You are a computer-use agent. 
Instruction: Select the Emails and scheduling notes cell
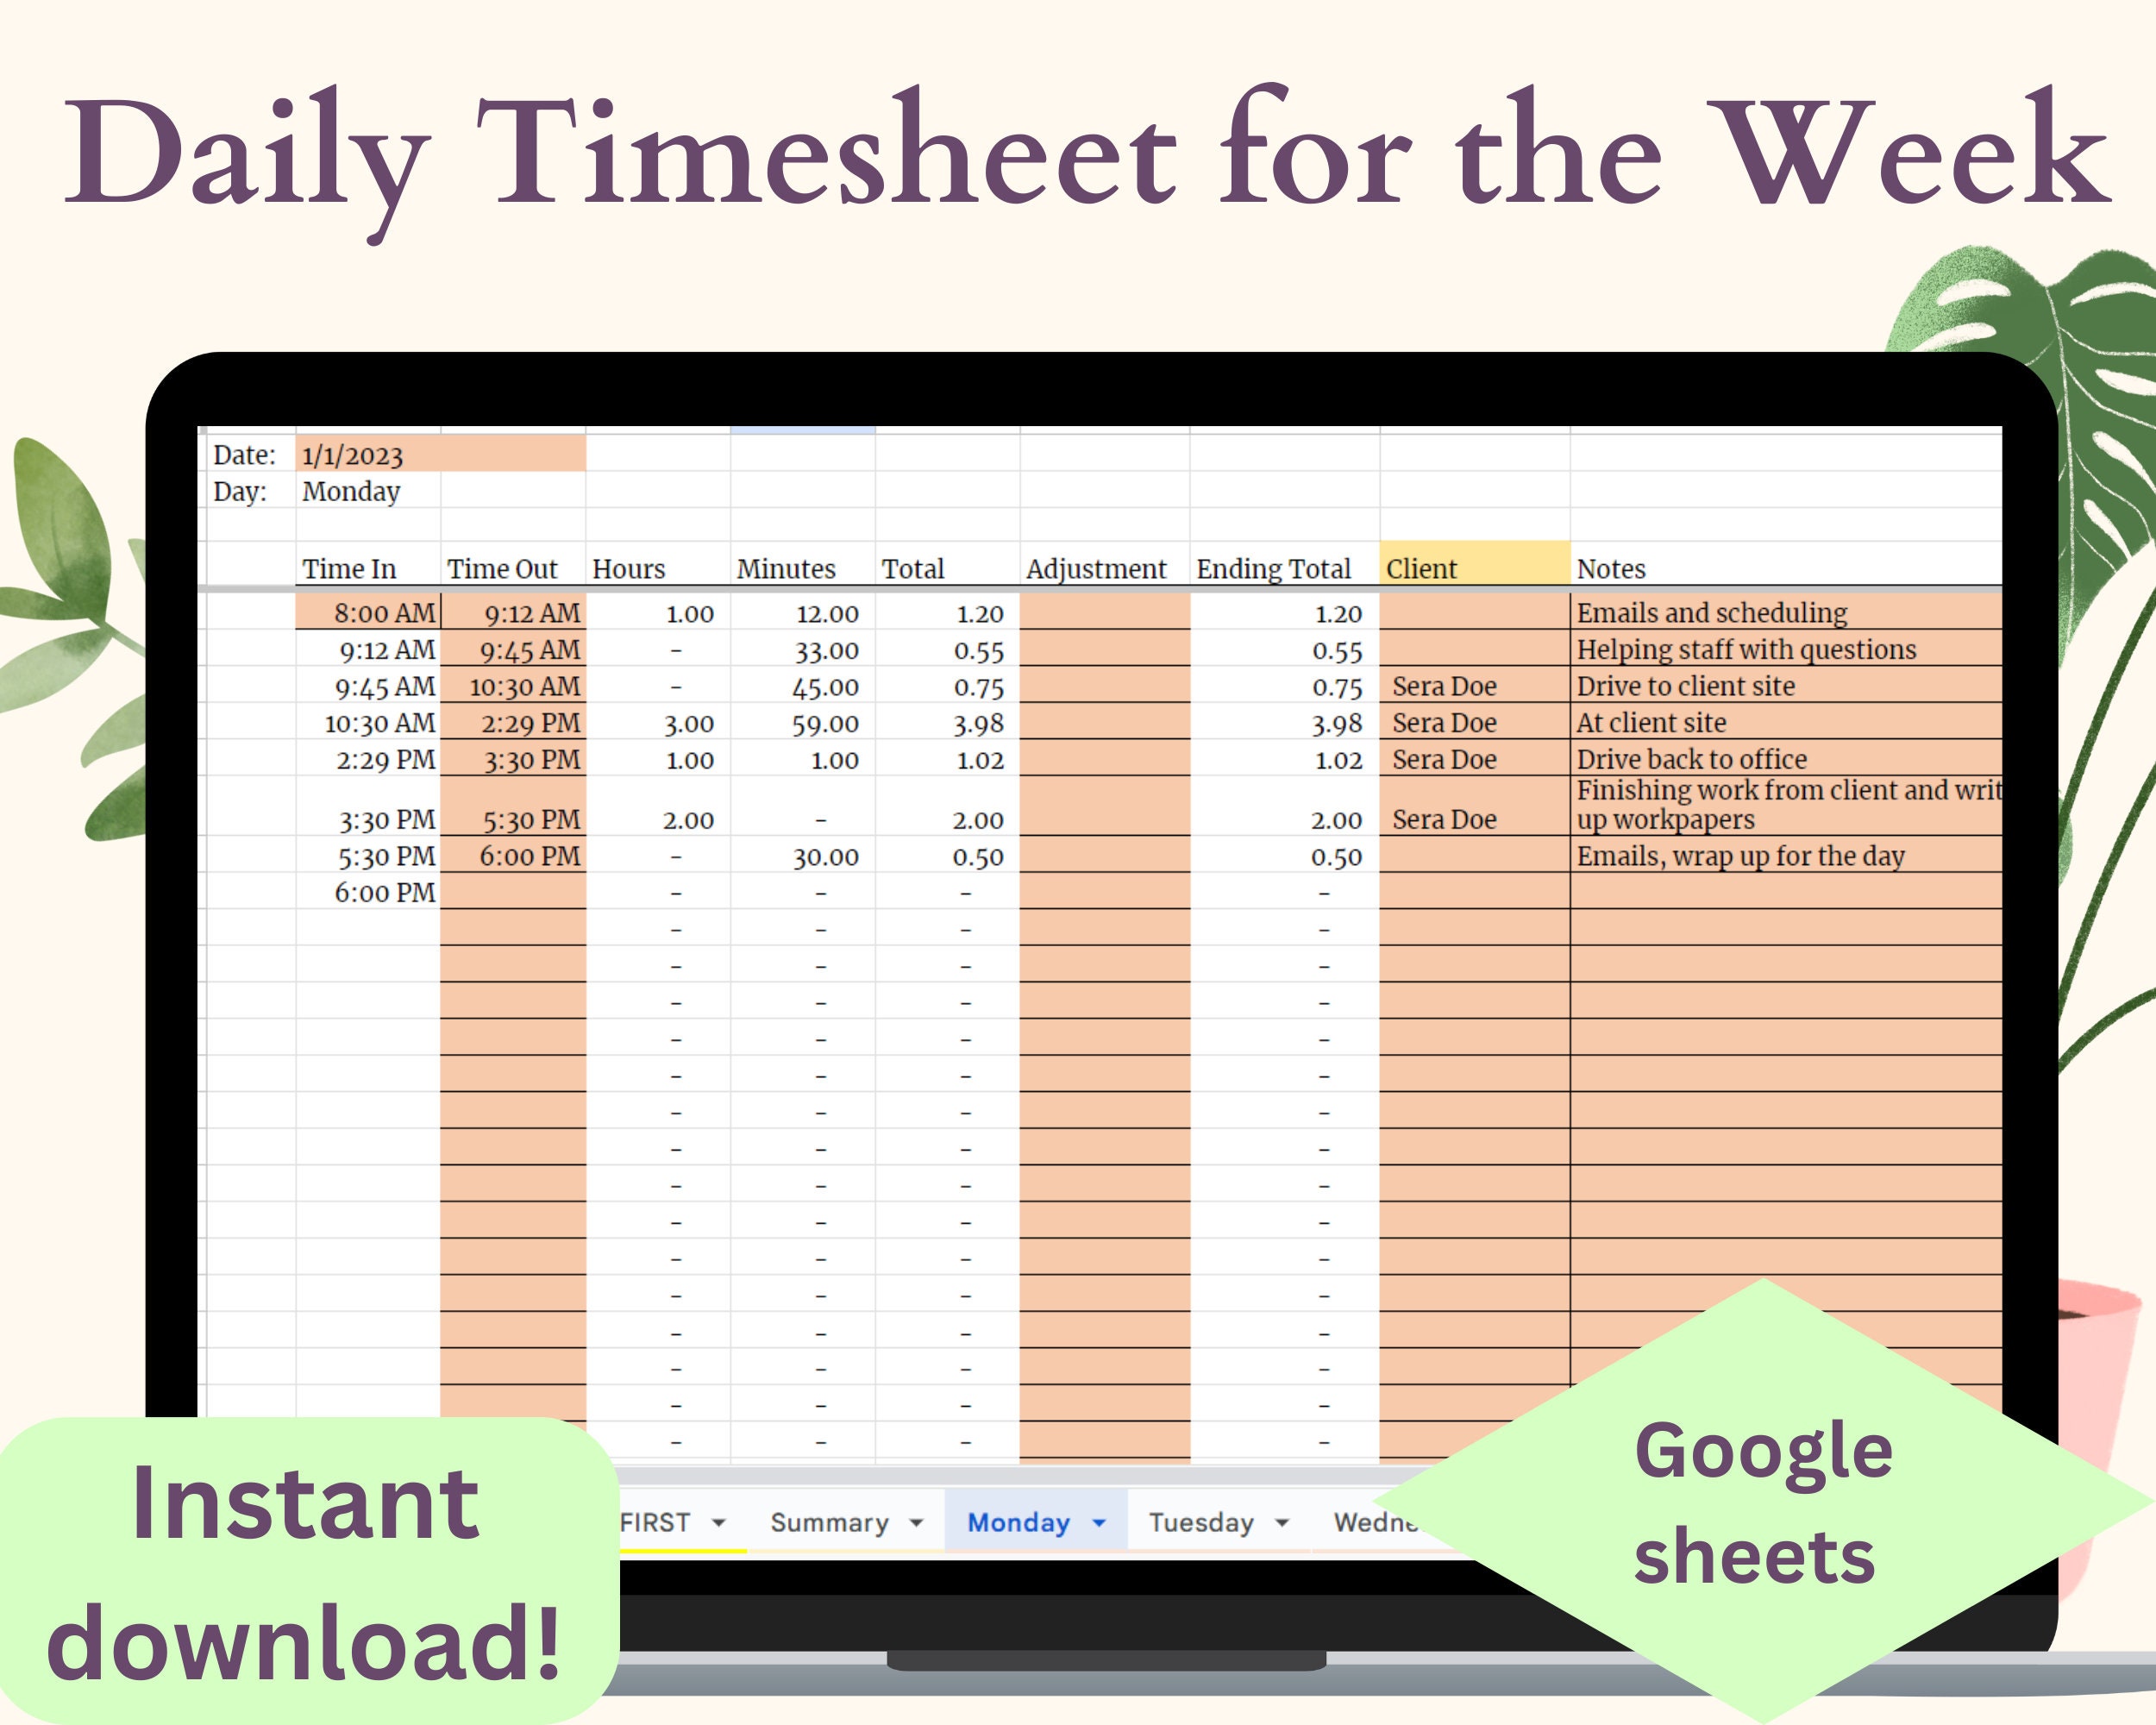(x=1712, y=613)
